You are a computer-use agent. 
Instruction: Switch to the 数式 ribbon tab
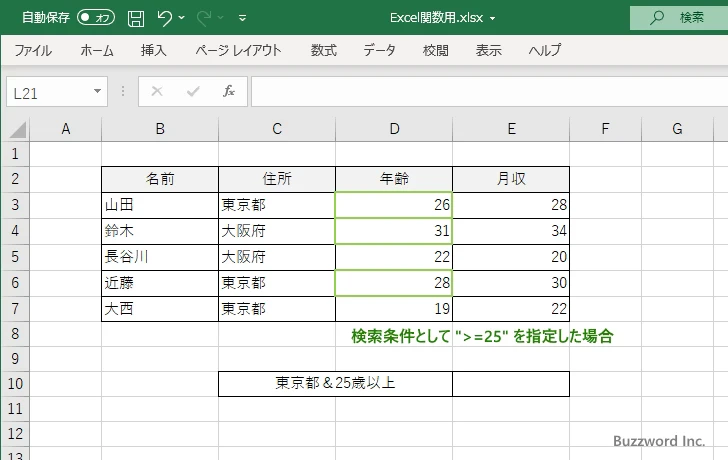click(323, 50)
